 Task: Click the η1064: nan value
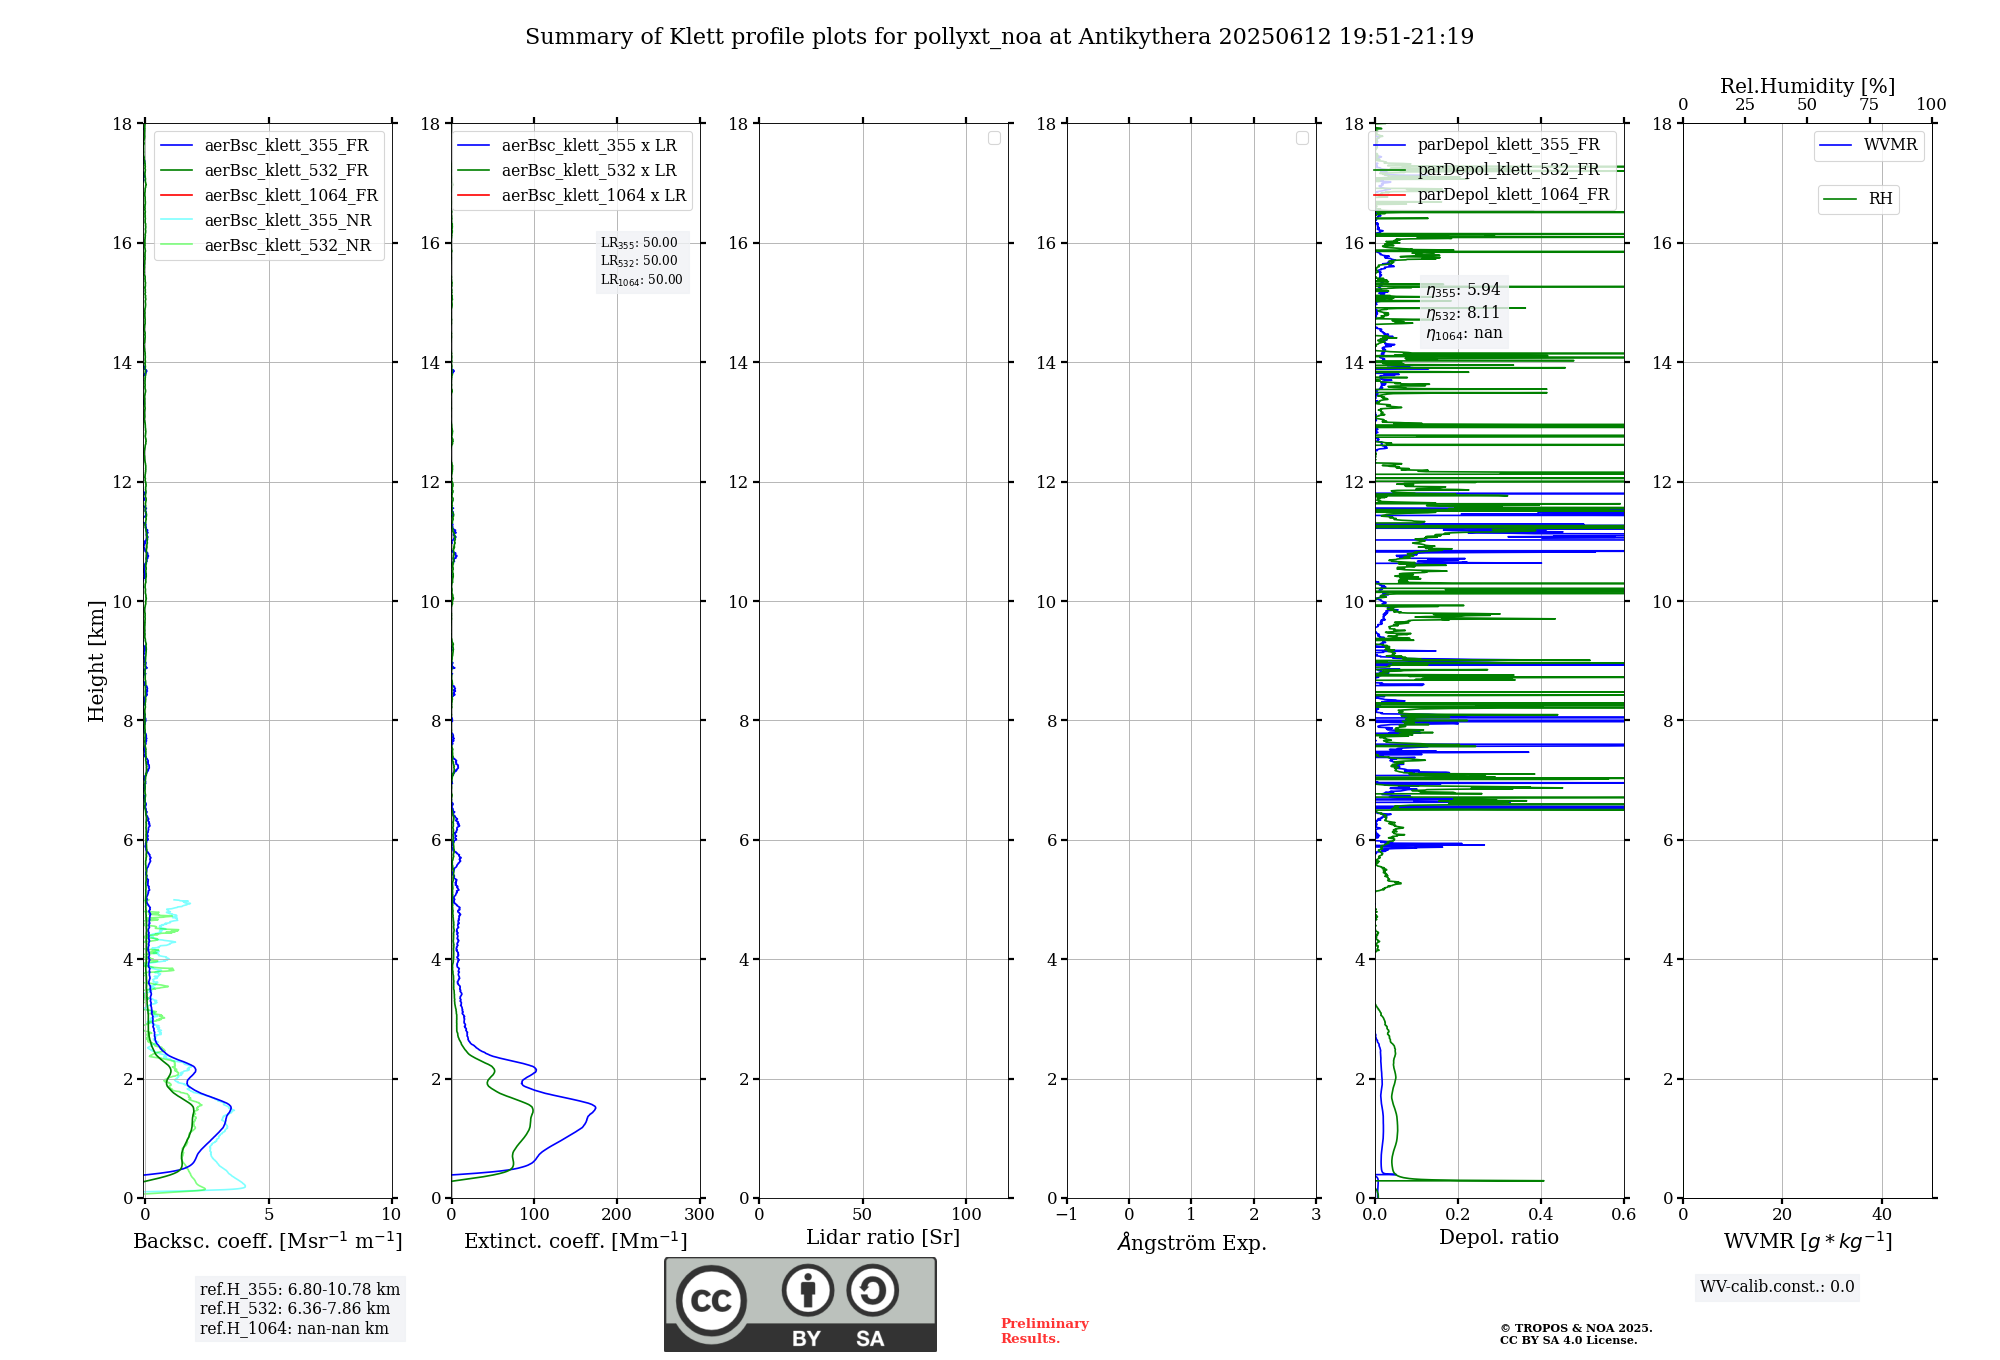(x=1464, y=334)
